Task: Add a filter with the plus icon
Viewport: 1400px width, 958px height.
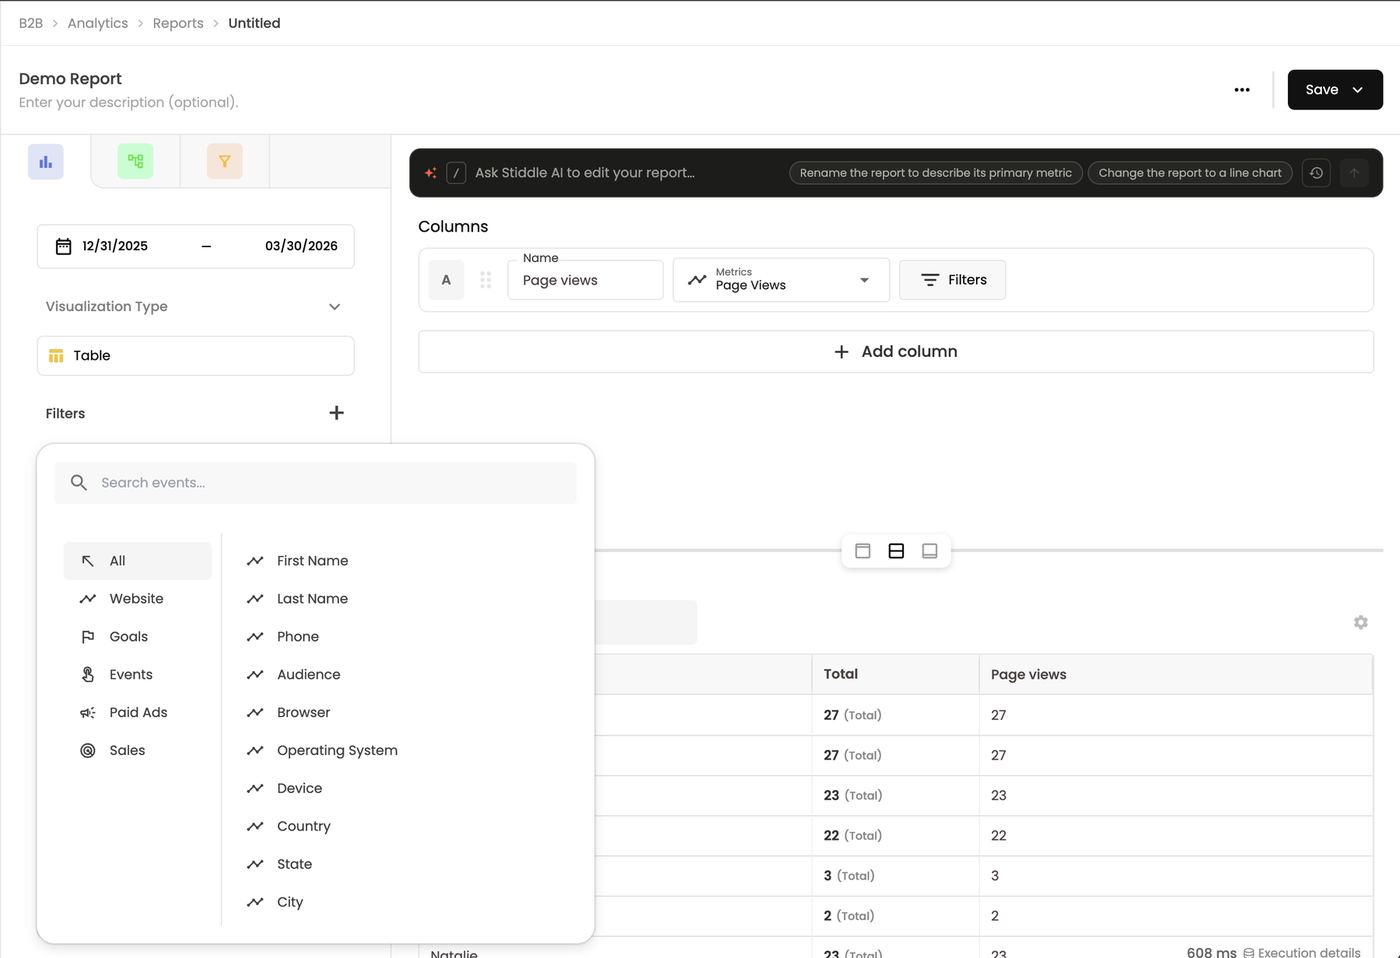Action: pos(337,413)
